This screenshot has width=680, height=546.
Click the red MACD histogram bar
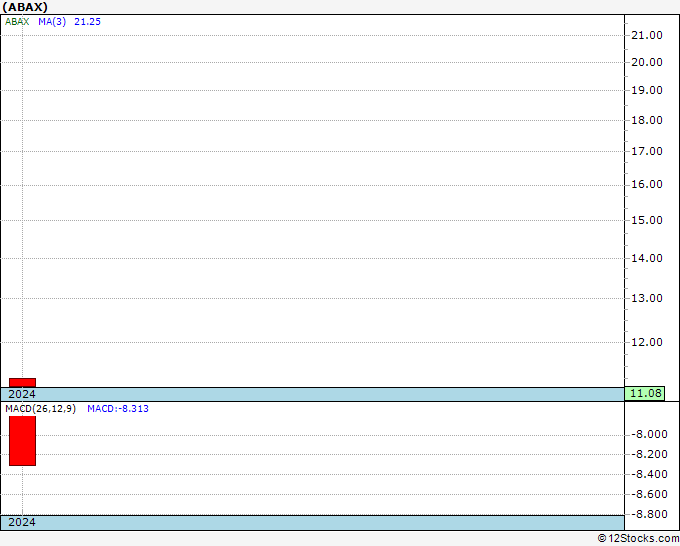pyautogui.click(x=23, y=441)
